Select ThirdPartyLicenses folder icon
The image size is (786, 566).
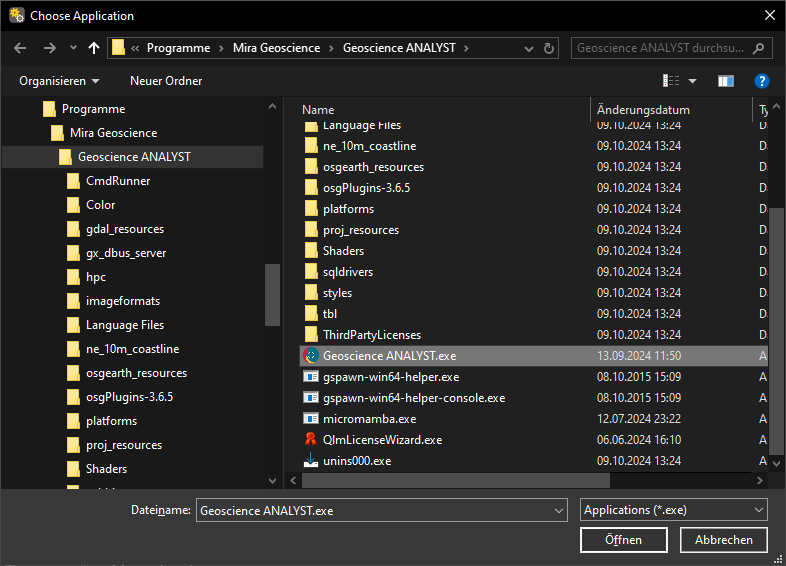311,335
